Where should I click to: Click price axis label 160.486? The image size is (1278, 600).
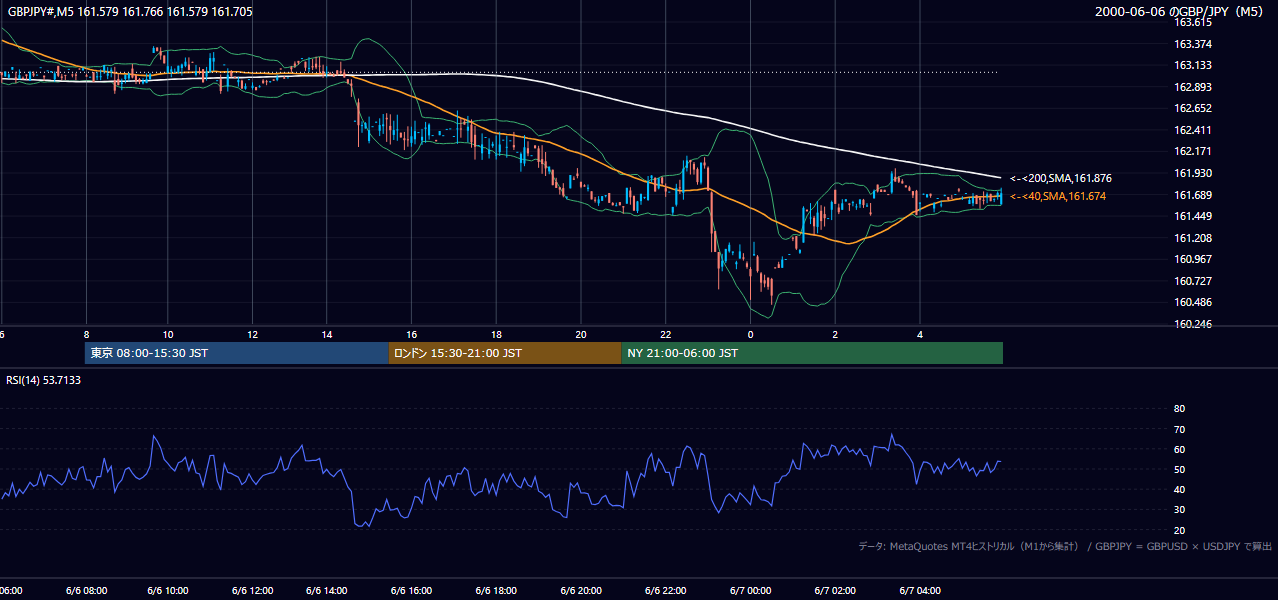[1193, 302]
